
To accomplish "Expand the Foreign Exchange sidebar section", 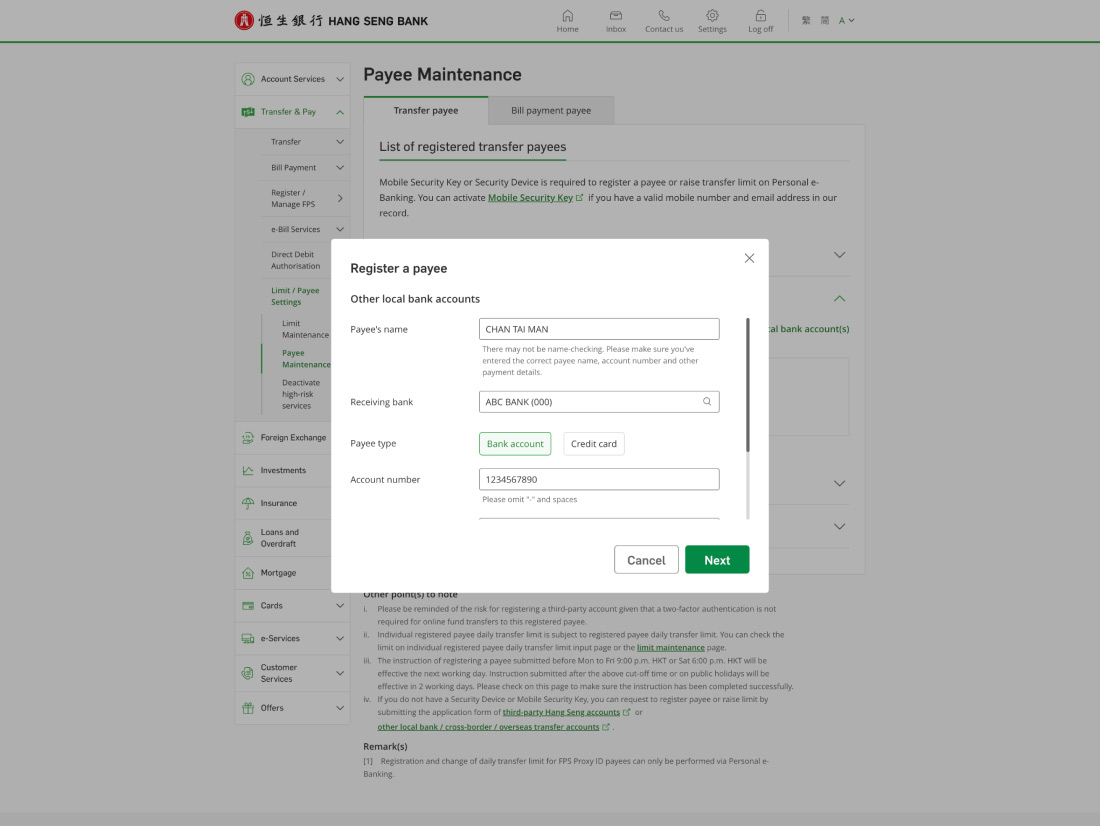I will (292, 438).
